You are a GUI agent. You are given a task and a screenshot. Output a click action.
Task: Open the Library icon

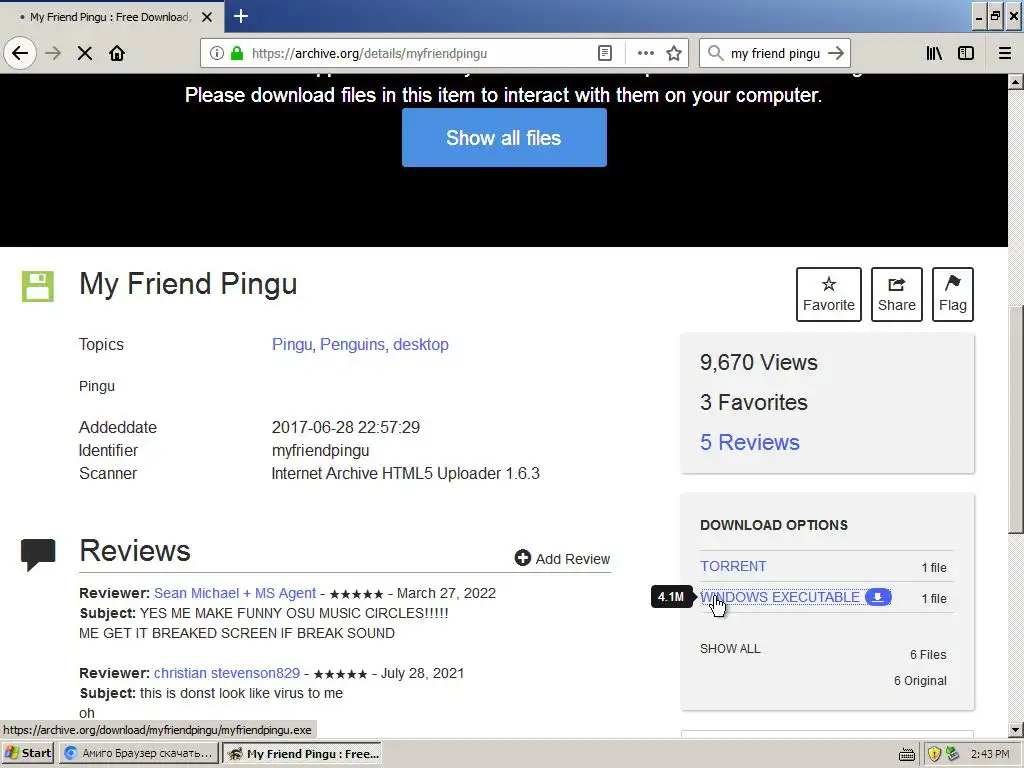[935, 54]
